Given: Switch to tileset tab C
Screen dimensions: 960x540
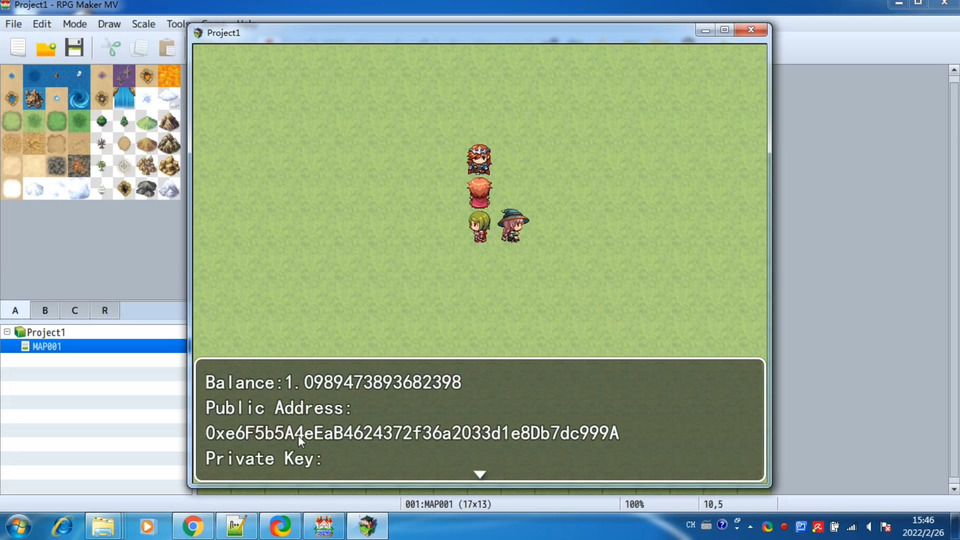Looking at the screenshot, I should pos(75,310).
